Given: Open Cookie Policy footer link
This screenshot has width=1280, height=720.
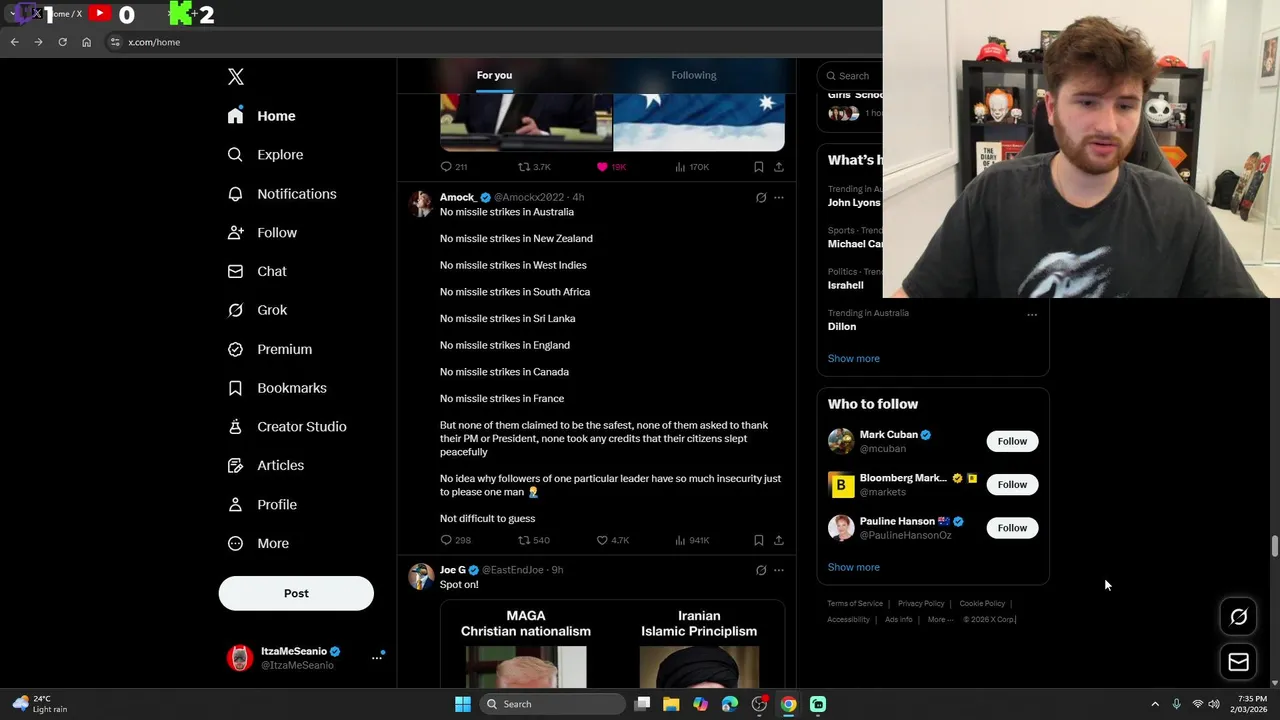Looking at the screenshot, I should click(x=982, y=604).
